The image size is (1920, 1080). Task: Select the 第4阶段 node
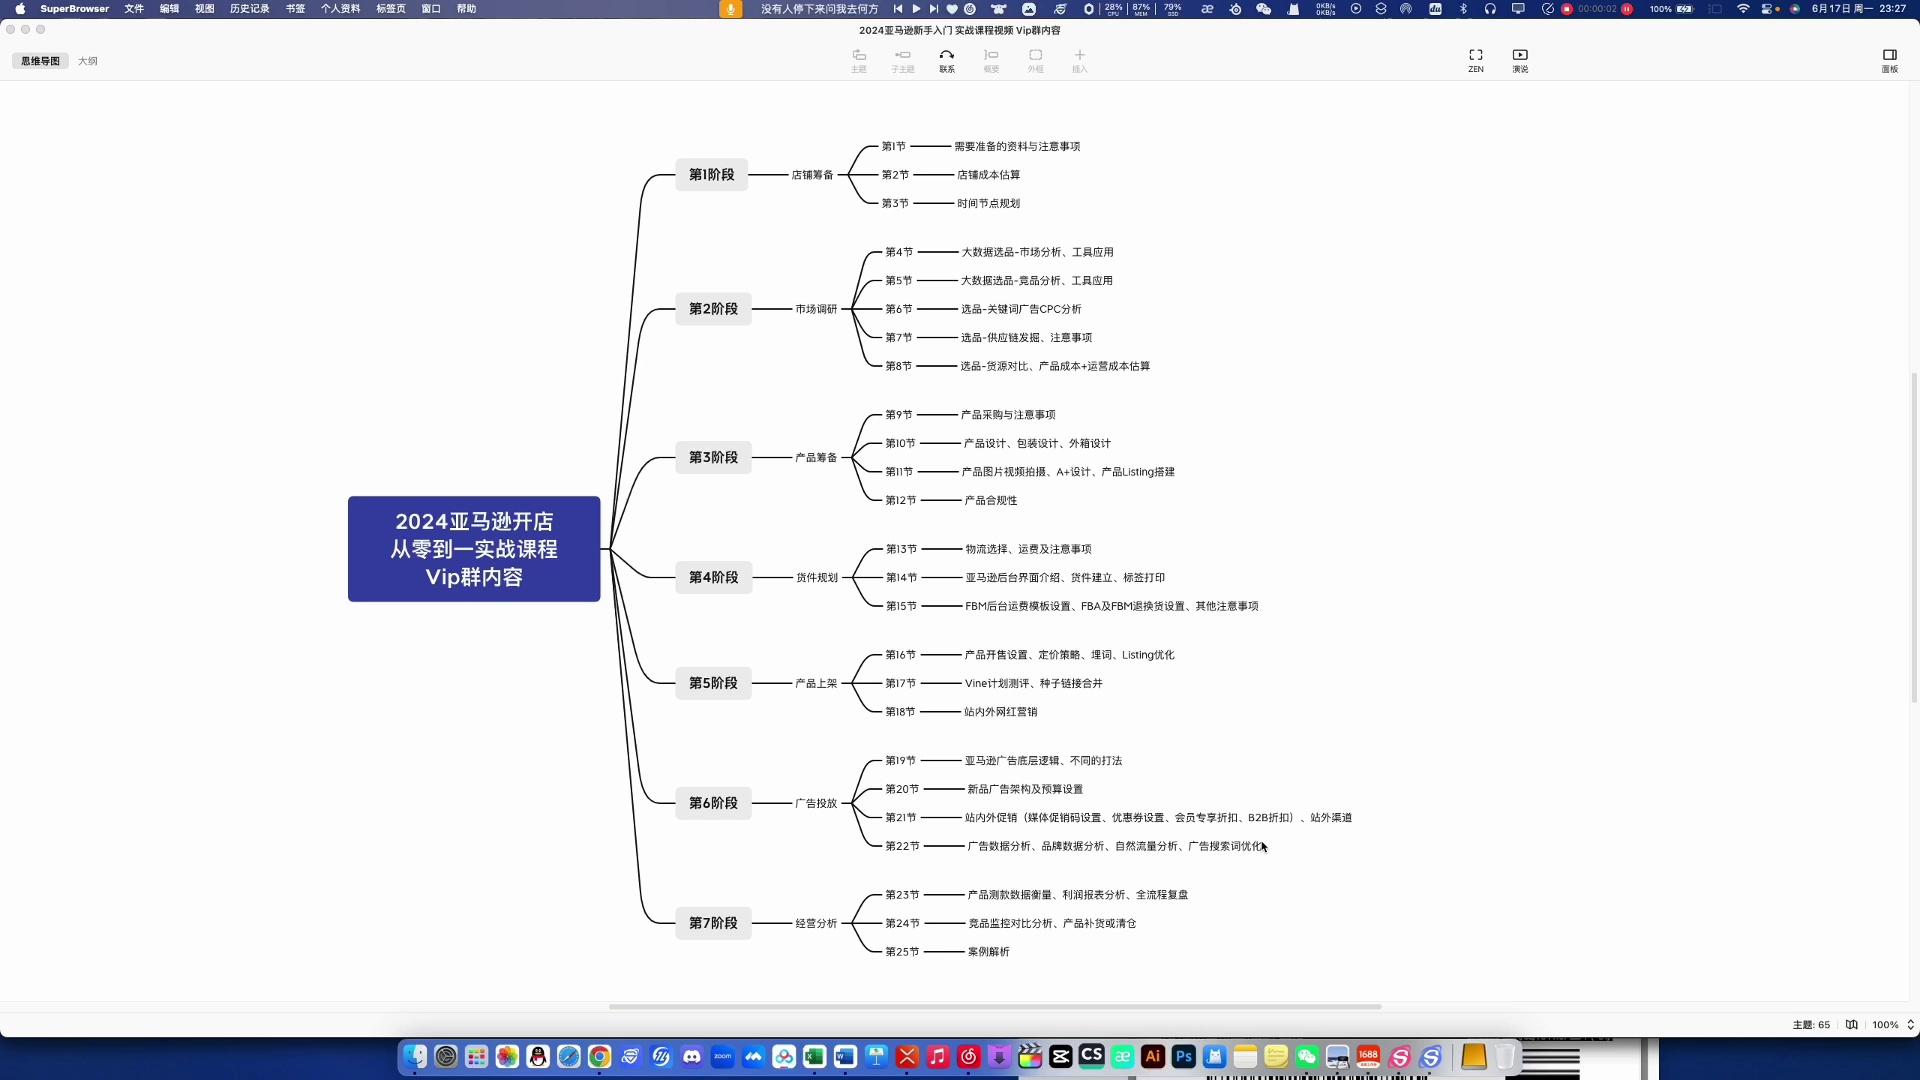713,577
